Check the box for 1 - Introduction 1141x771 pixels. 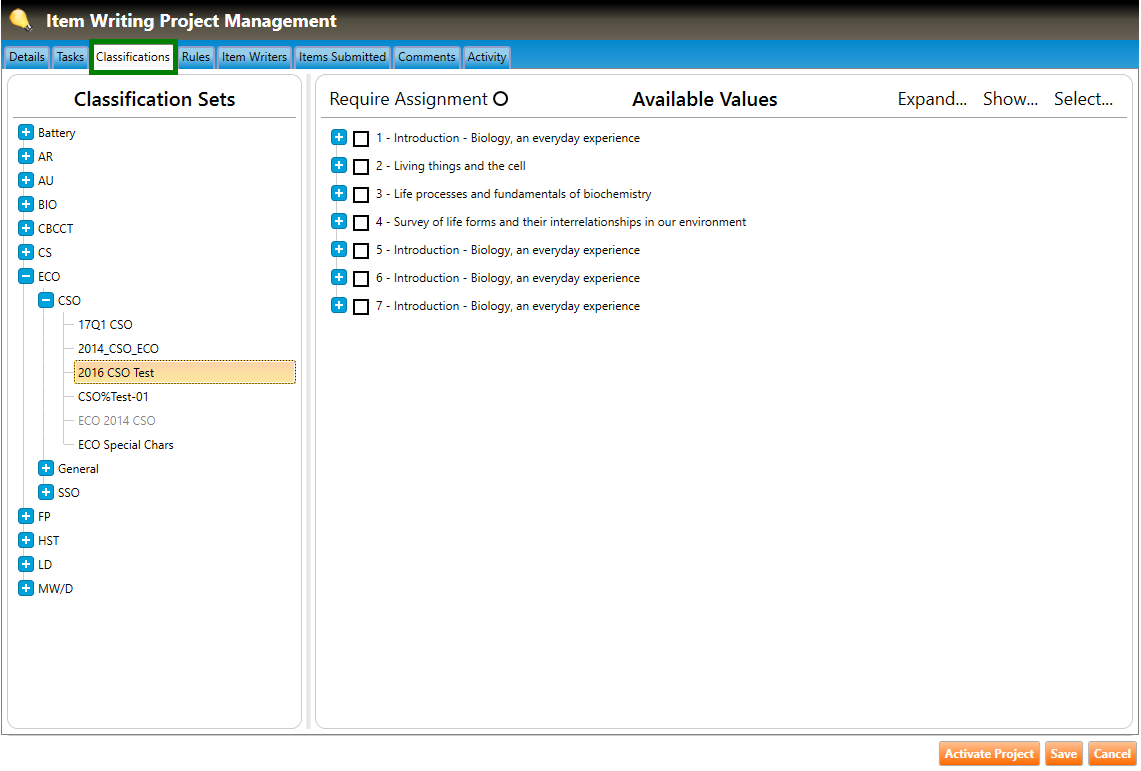(361, 139)
